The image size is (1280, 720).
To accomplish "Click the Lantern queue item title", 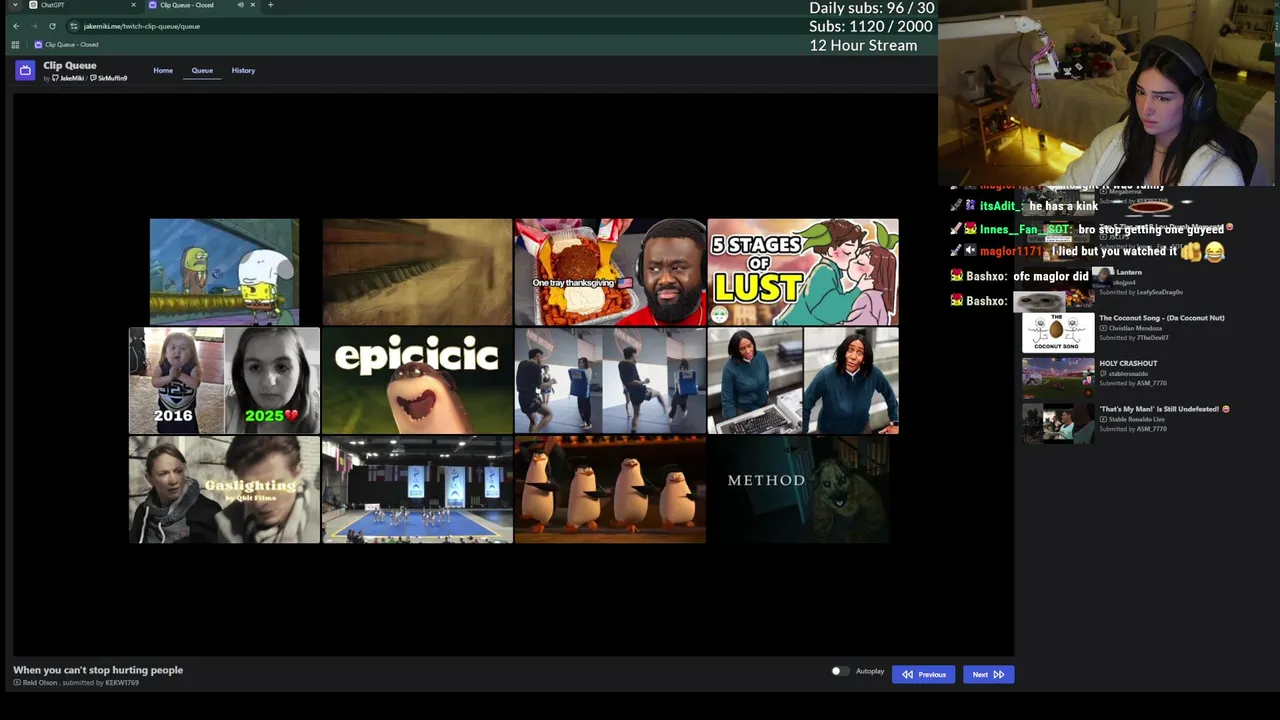I will [x=1129, y=272].
